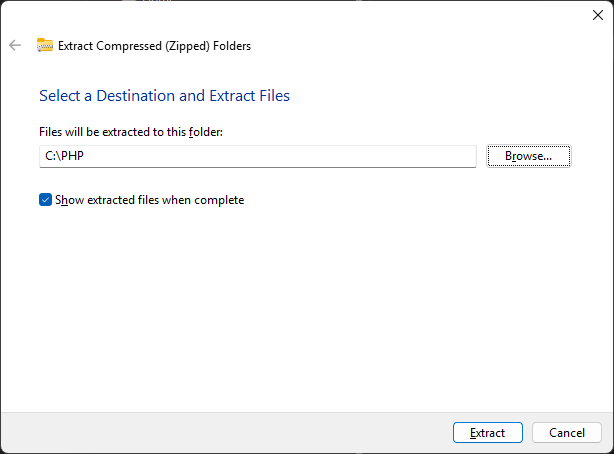Close the extract dialog with X icon

pos(598,15)
